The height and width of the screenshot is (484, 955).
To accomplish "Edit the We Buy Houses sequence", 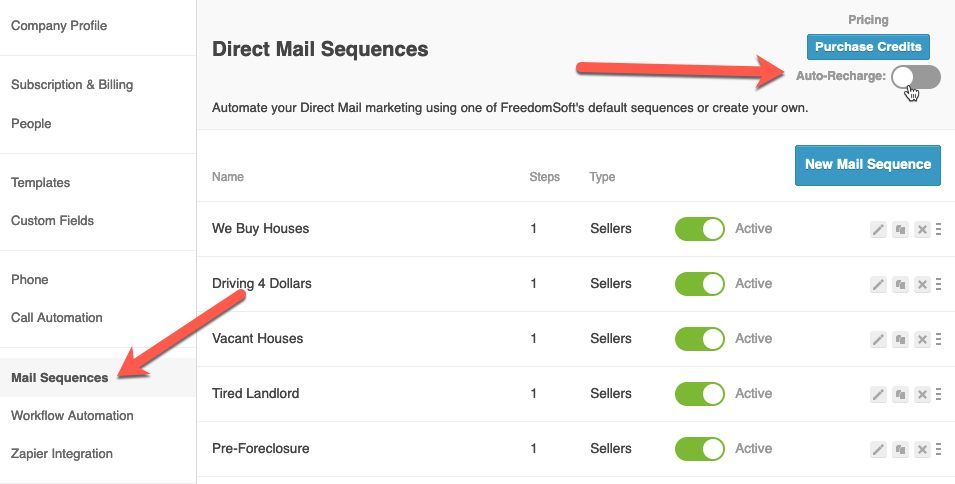I will click(x=878, y=230).
